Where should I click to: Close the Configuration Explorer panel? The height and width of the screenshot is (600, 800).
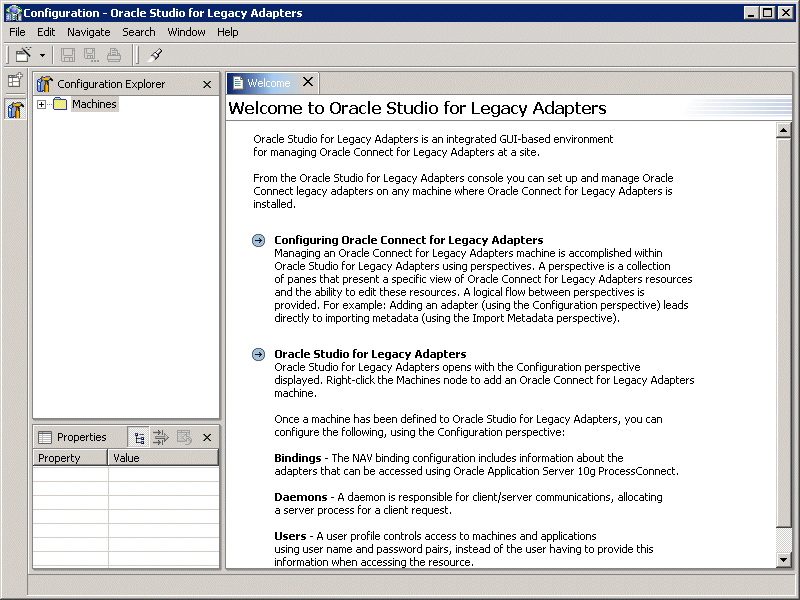207,84
